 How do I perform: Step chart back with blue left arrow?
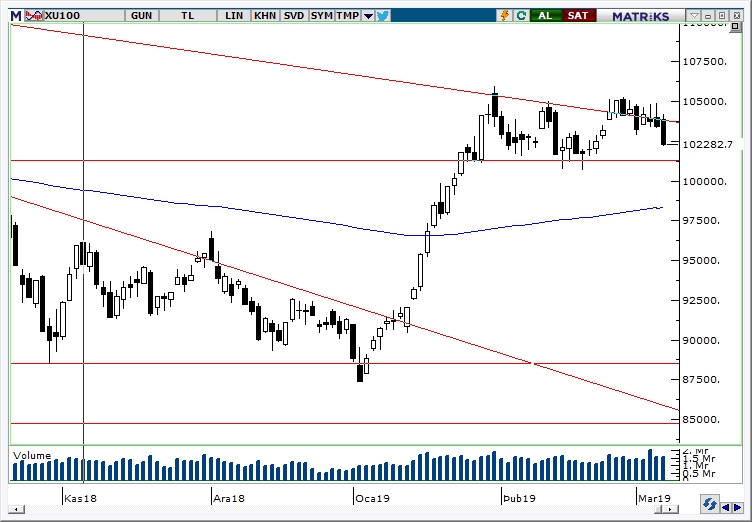726,507
